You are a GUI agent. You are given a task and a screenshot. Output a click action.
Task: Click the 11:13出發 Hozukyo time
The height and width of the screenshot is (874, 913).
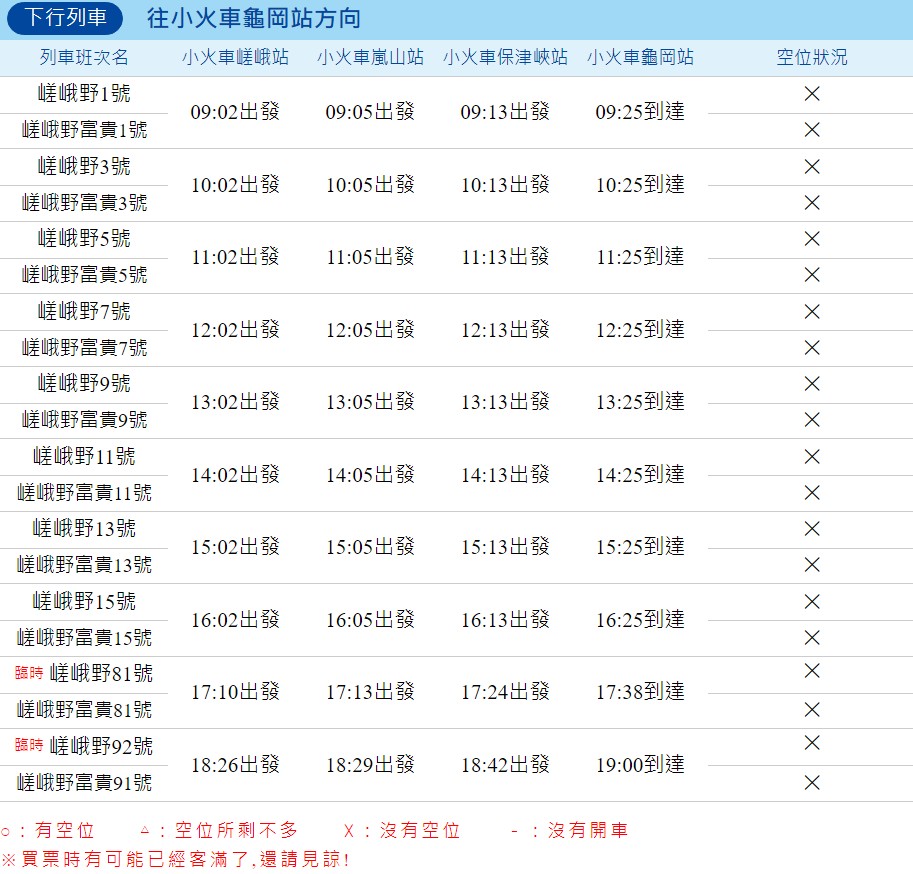point(505,257)
